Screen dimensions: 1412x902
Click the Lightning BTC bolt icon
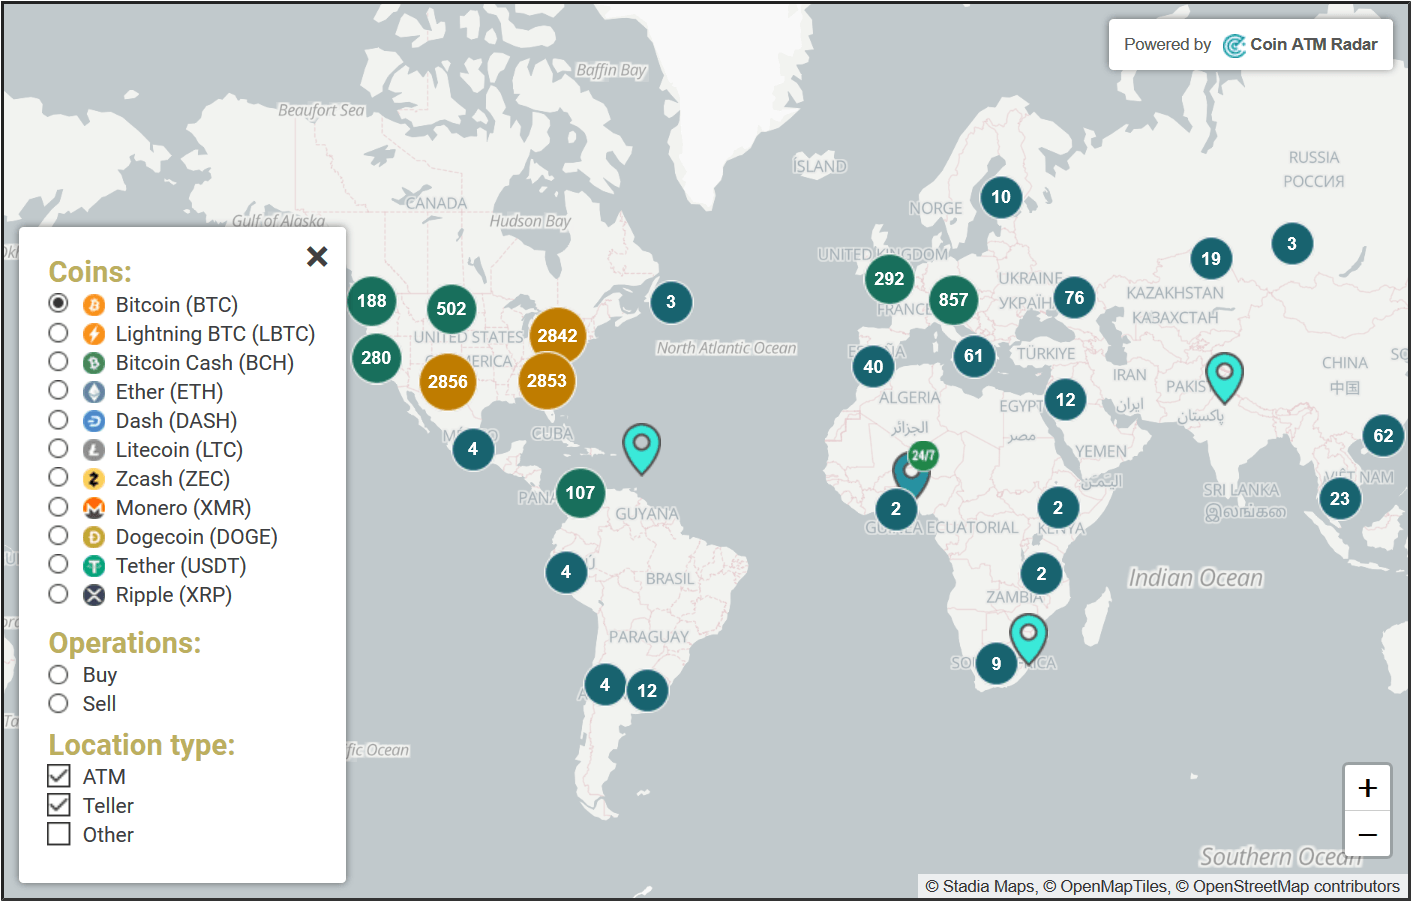tap(94, 334)
